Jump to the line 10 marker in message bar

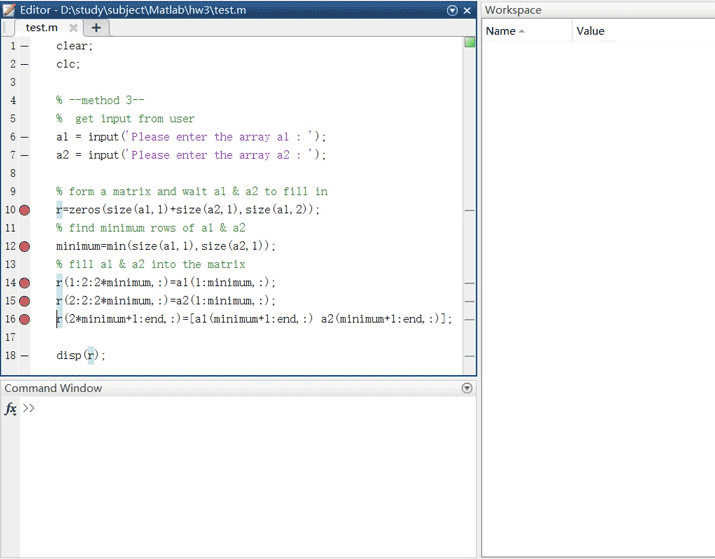click(469, 211)
